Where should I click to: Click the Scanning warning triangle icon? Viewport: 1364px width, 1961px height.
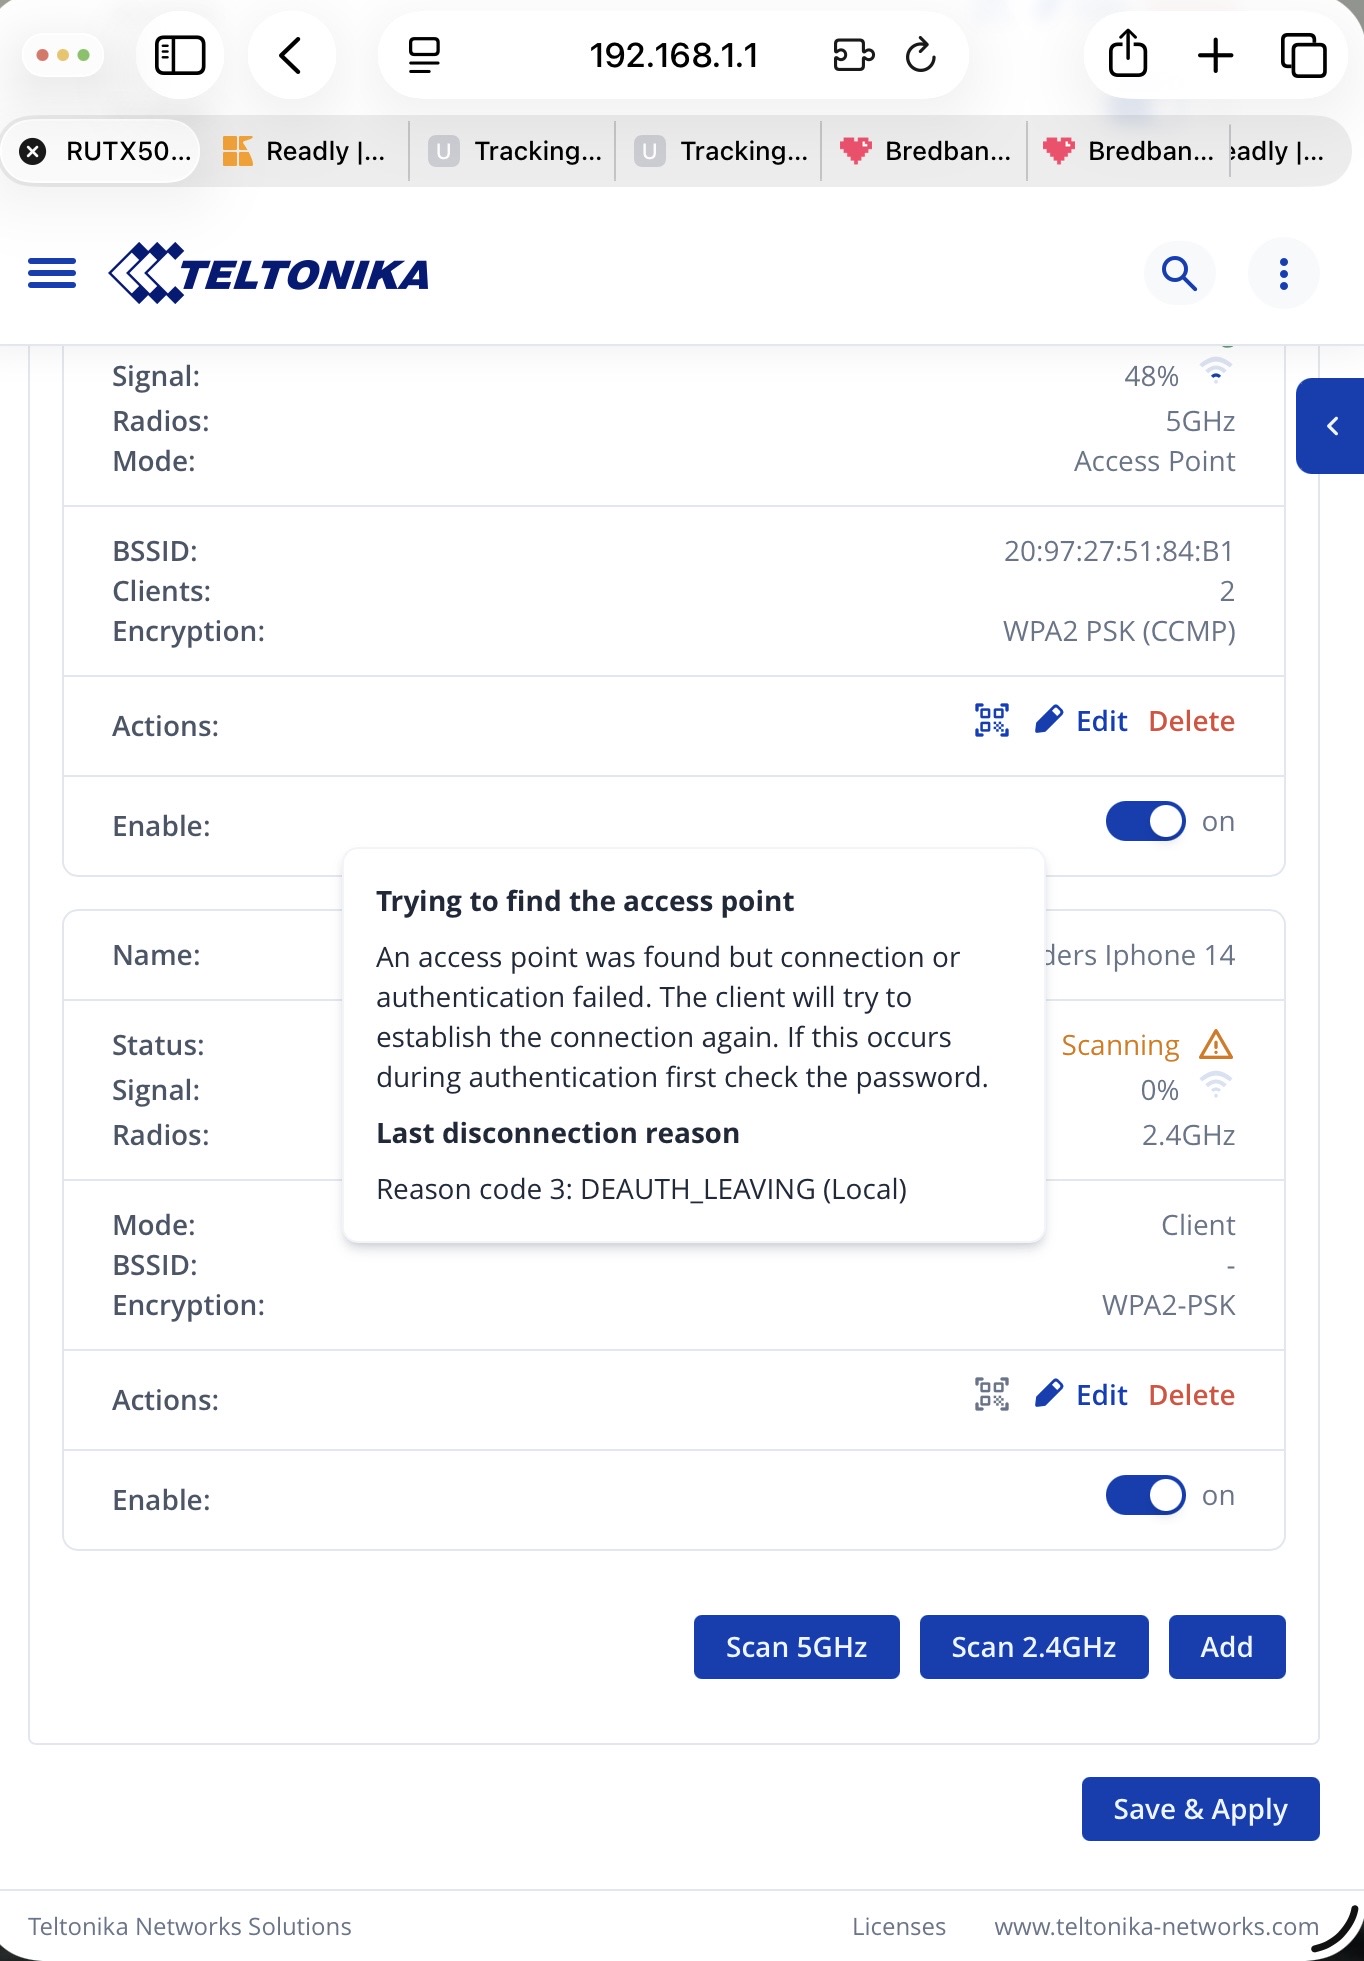1215,1045
